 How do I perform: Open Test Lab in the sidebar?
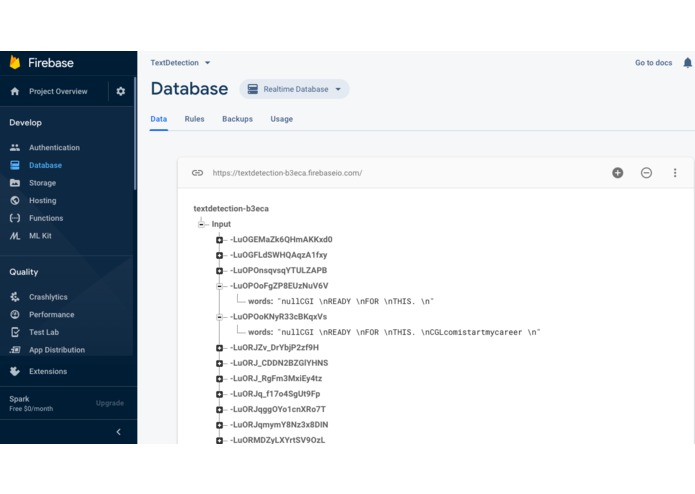click(44, 332)
